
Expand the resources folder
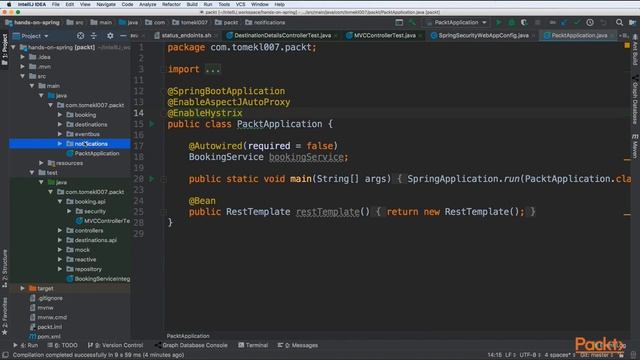coord(41,163)
